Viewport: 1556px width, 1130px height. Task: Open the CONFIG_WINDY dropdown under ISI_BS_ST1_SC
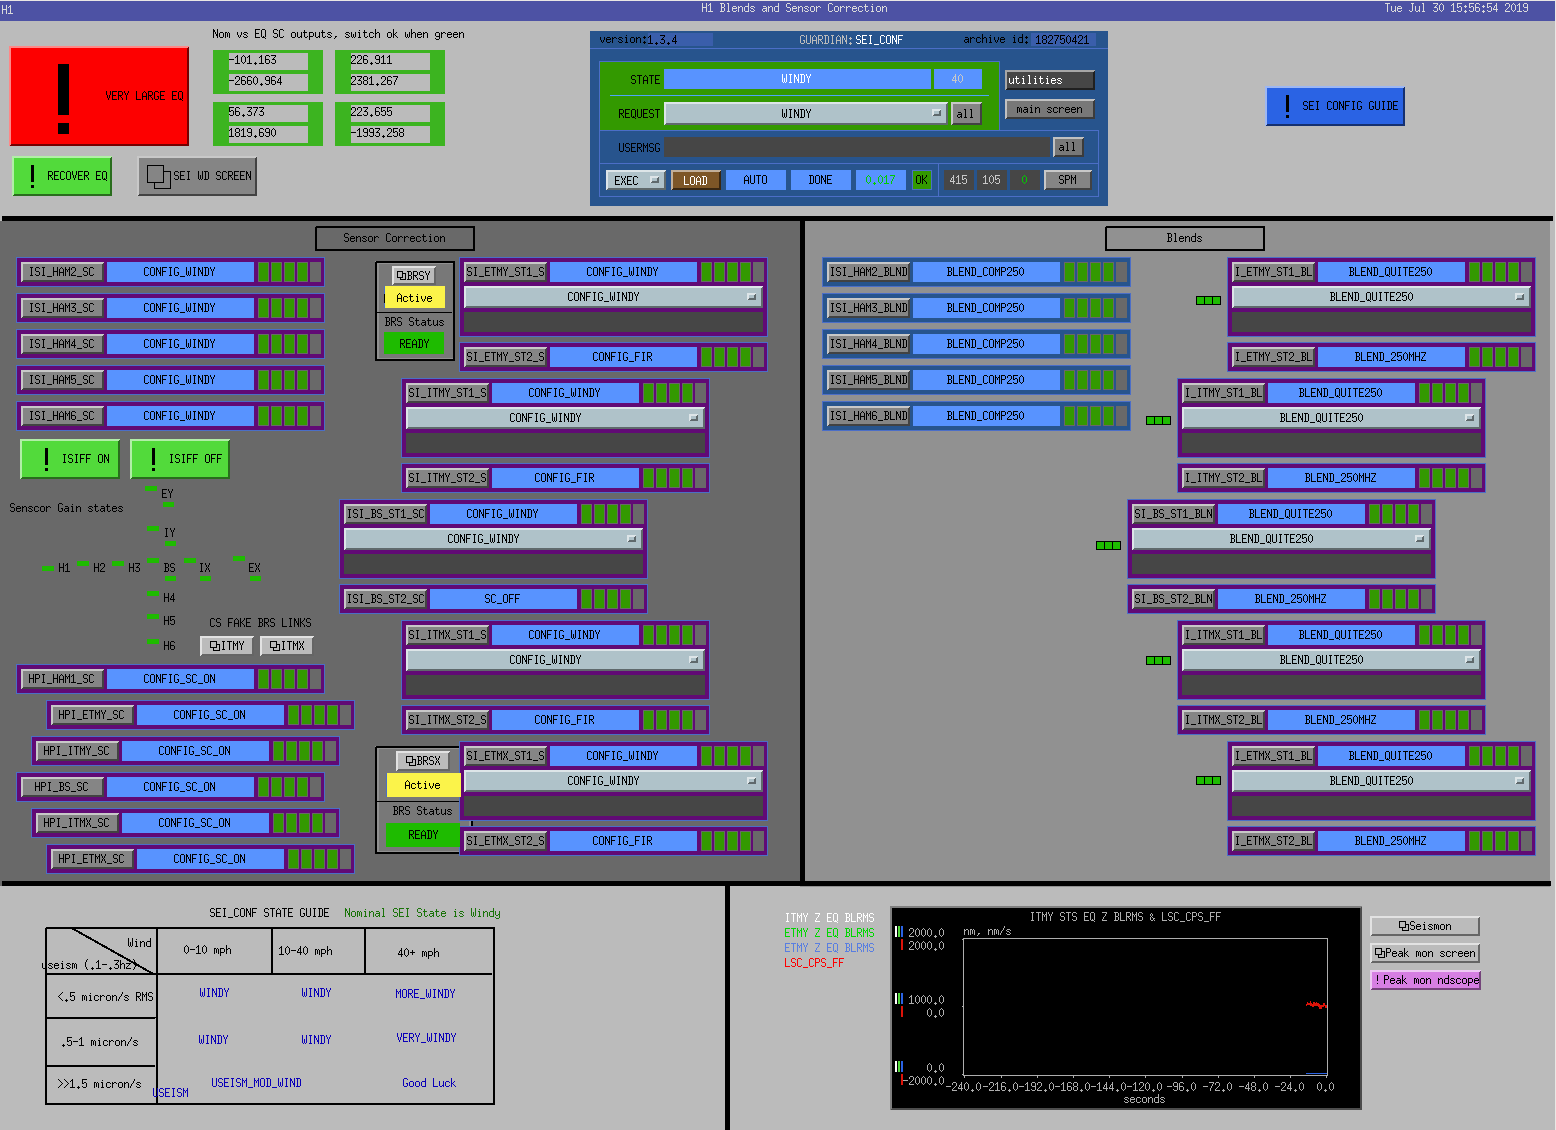493,539
